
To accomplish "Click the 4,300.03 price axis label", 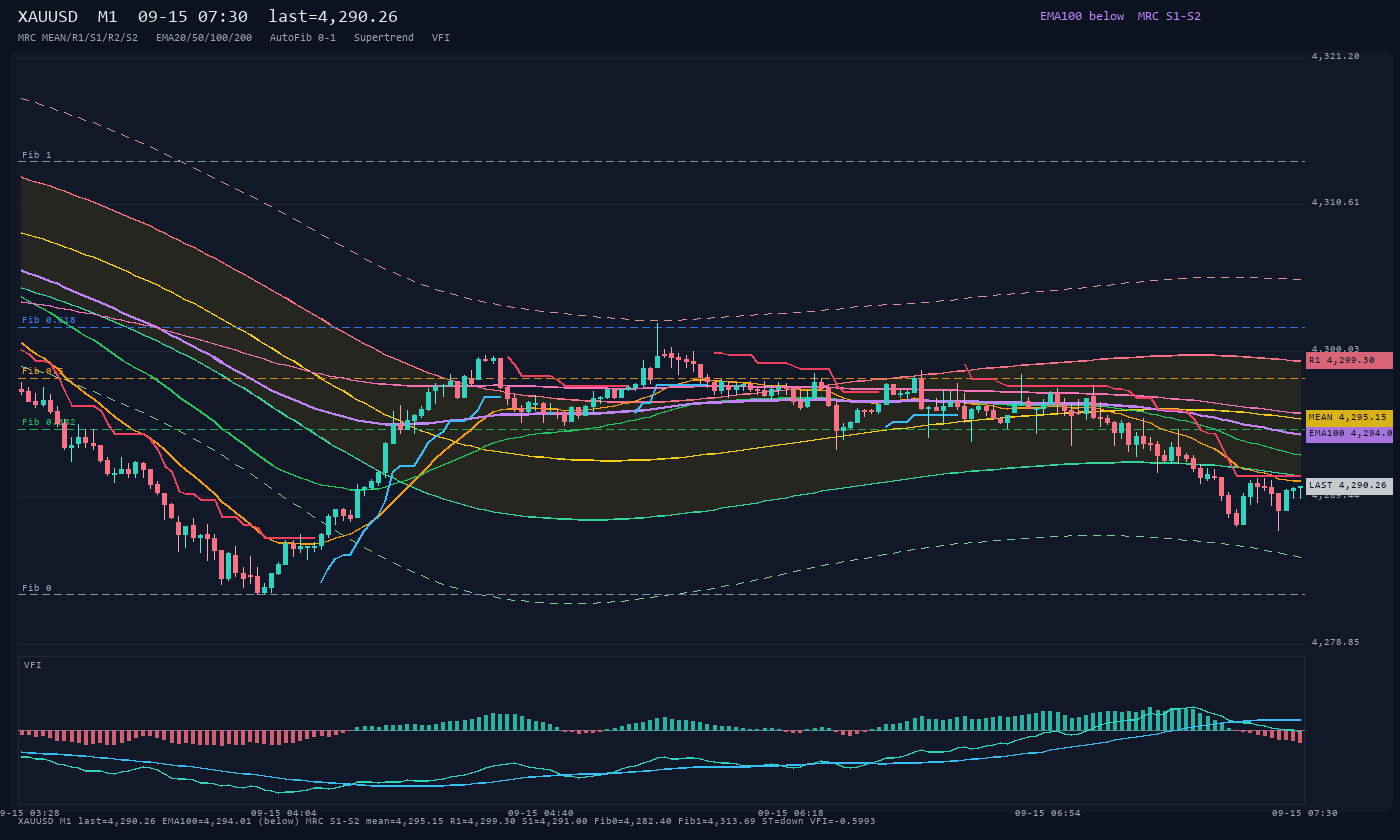I will [x=1336, y=349].
